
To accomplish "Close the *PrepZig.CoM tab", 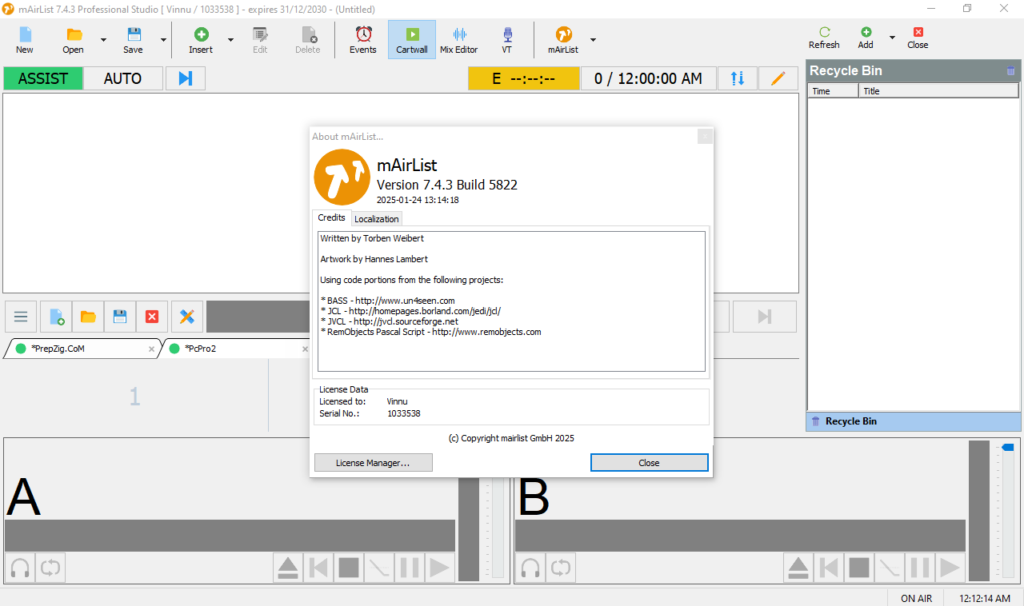I will coord(152,349).
